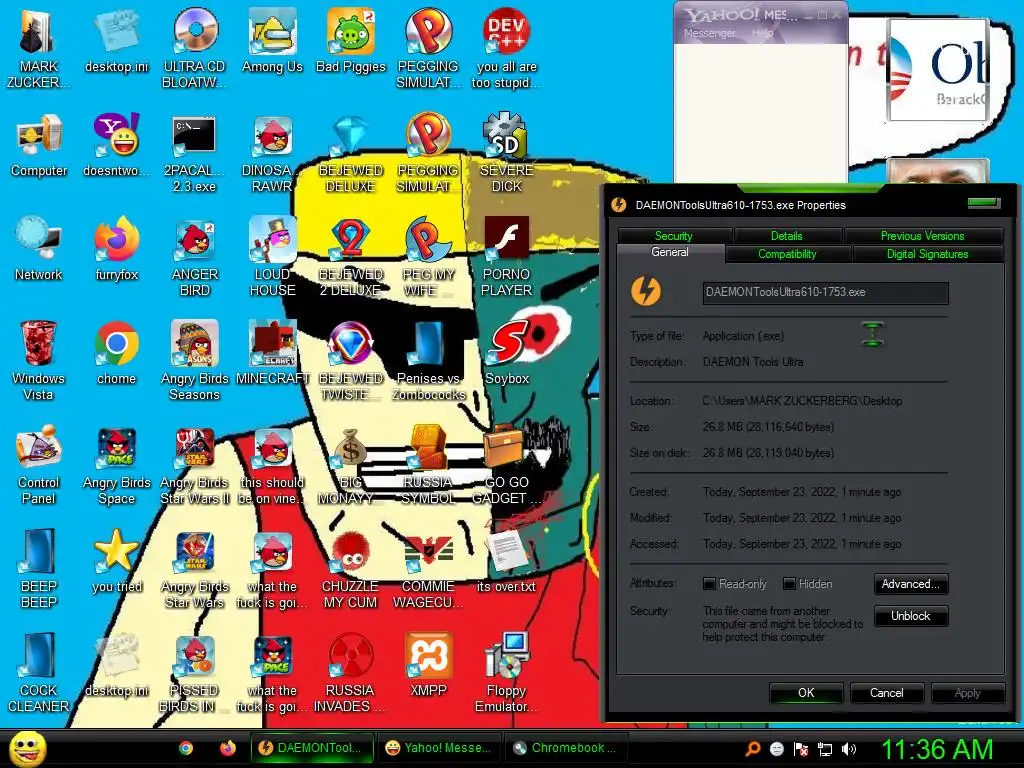Select the 'you tried' star icon
This screenshot has width=1024, height=768.
click(x=116, y=560)
